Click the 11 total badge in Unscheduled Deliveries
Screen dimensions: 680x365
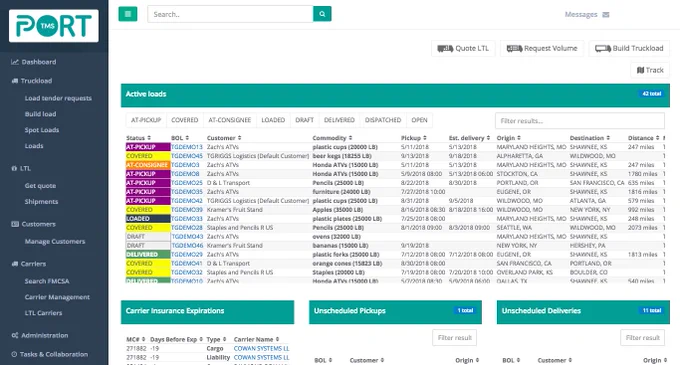[651, 310]
